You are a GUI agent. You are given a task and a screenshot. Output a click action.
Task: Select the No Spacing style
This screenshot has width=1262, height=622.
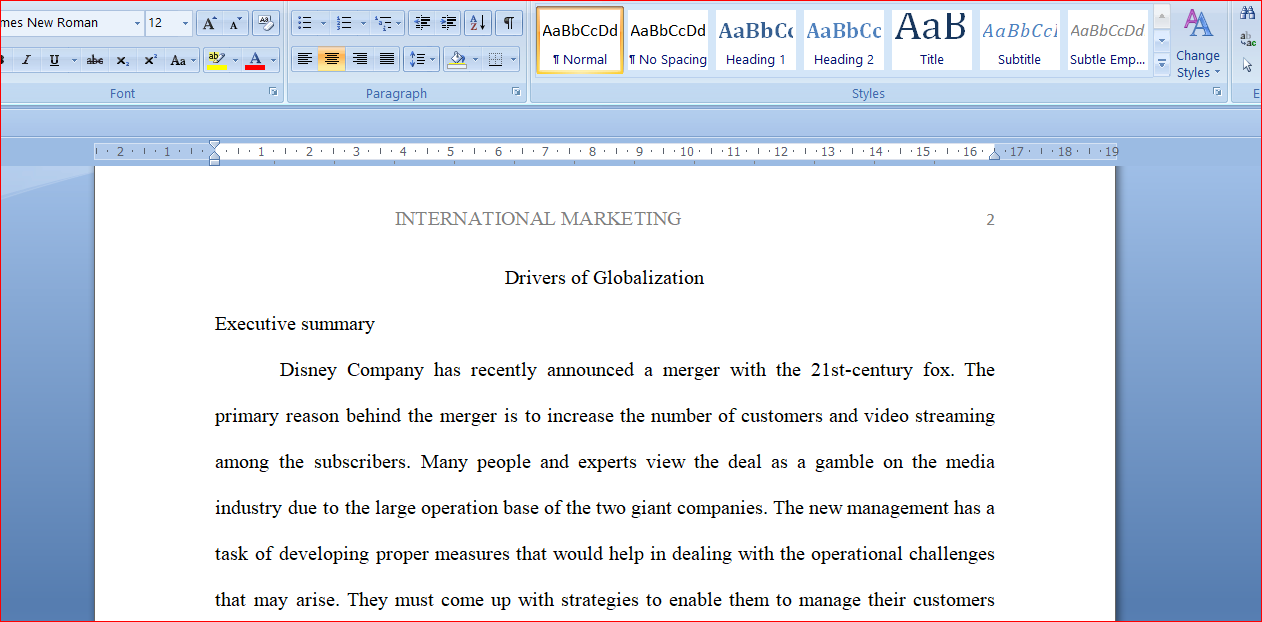pos(668,40)
